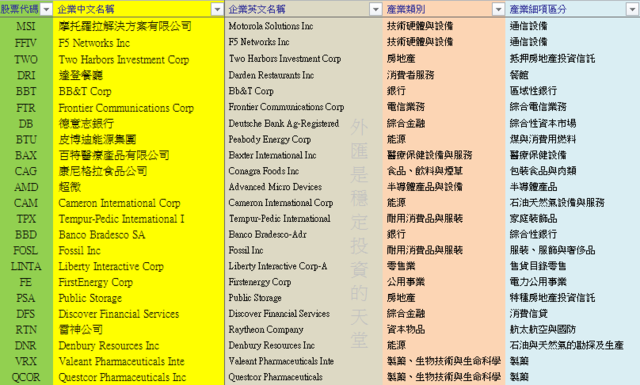The width and height of the screenshot is (640, 385).
Task: Open the 產業類別 column filter dropdown
Action: (498, 9)
